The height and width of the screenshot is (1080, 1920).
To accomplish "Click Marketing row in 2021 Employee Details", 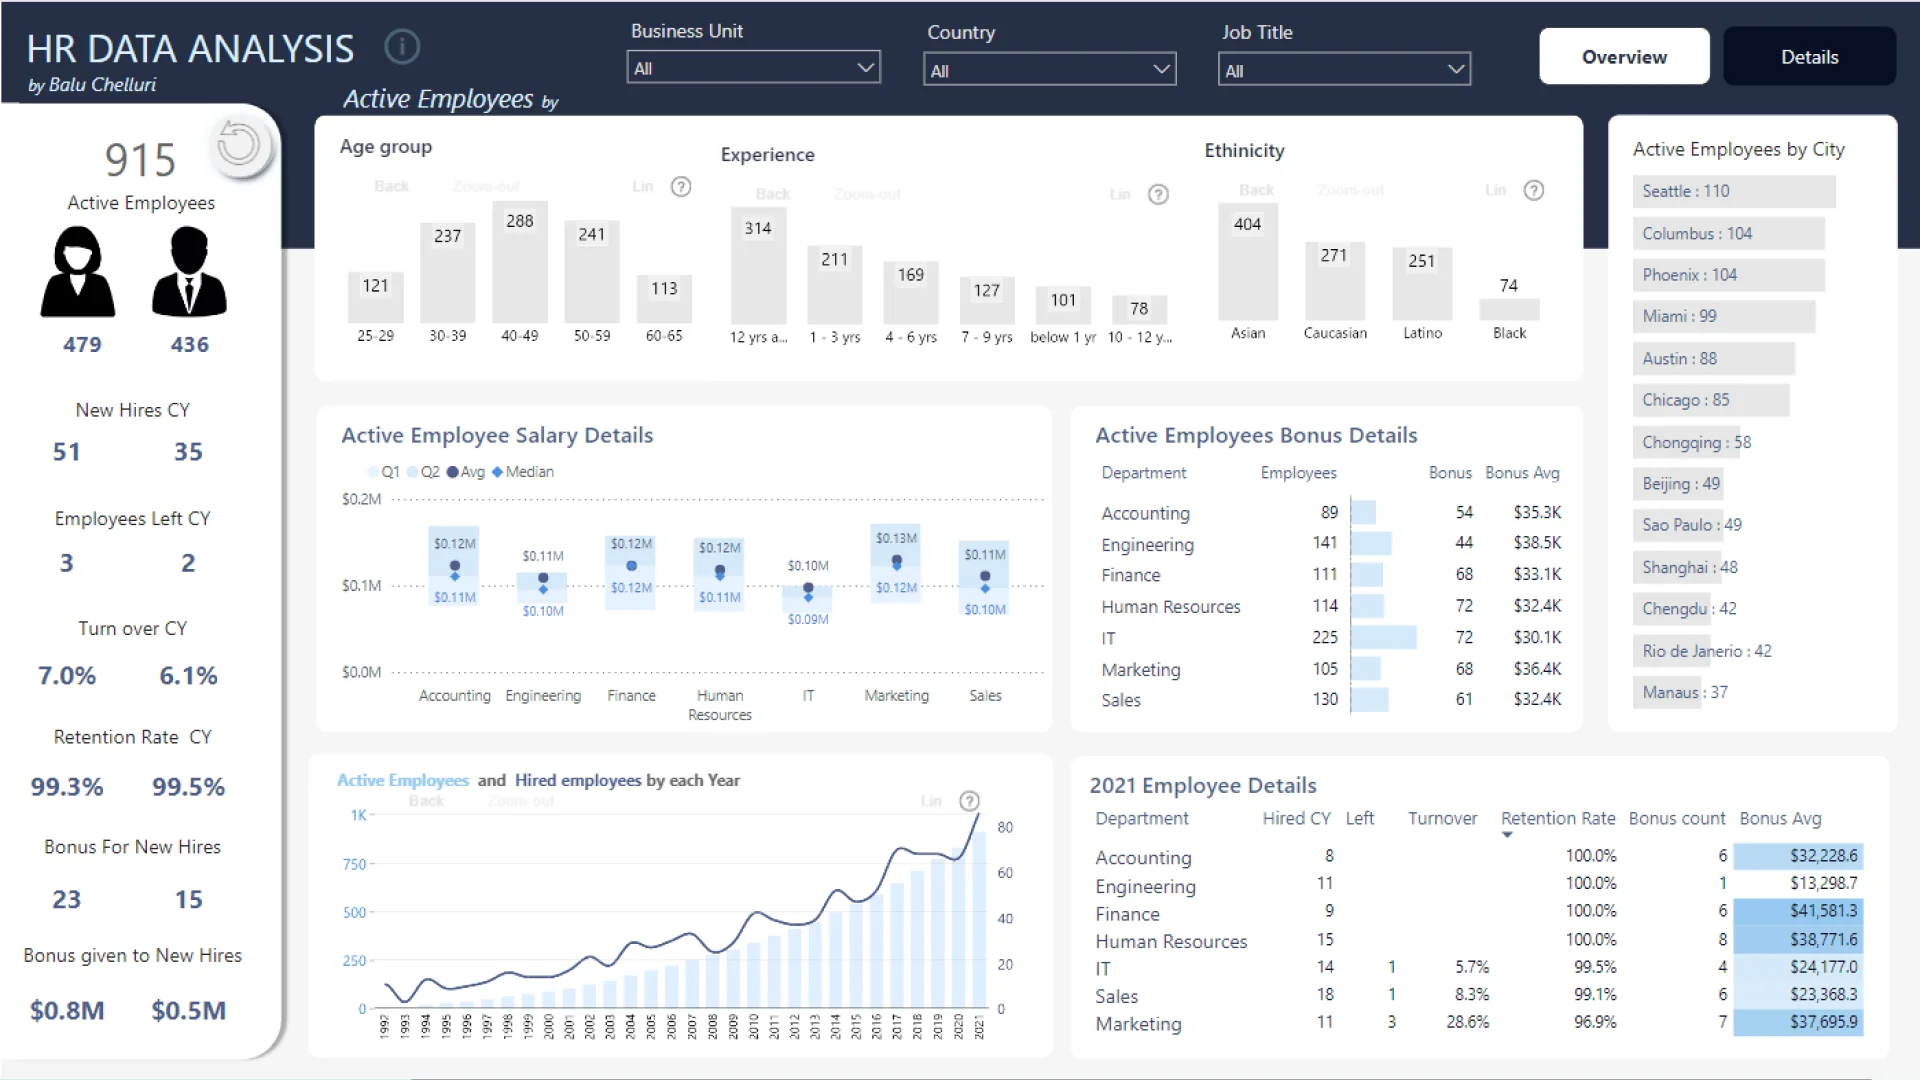I will pos(1478,1023).
